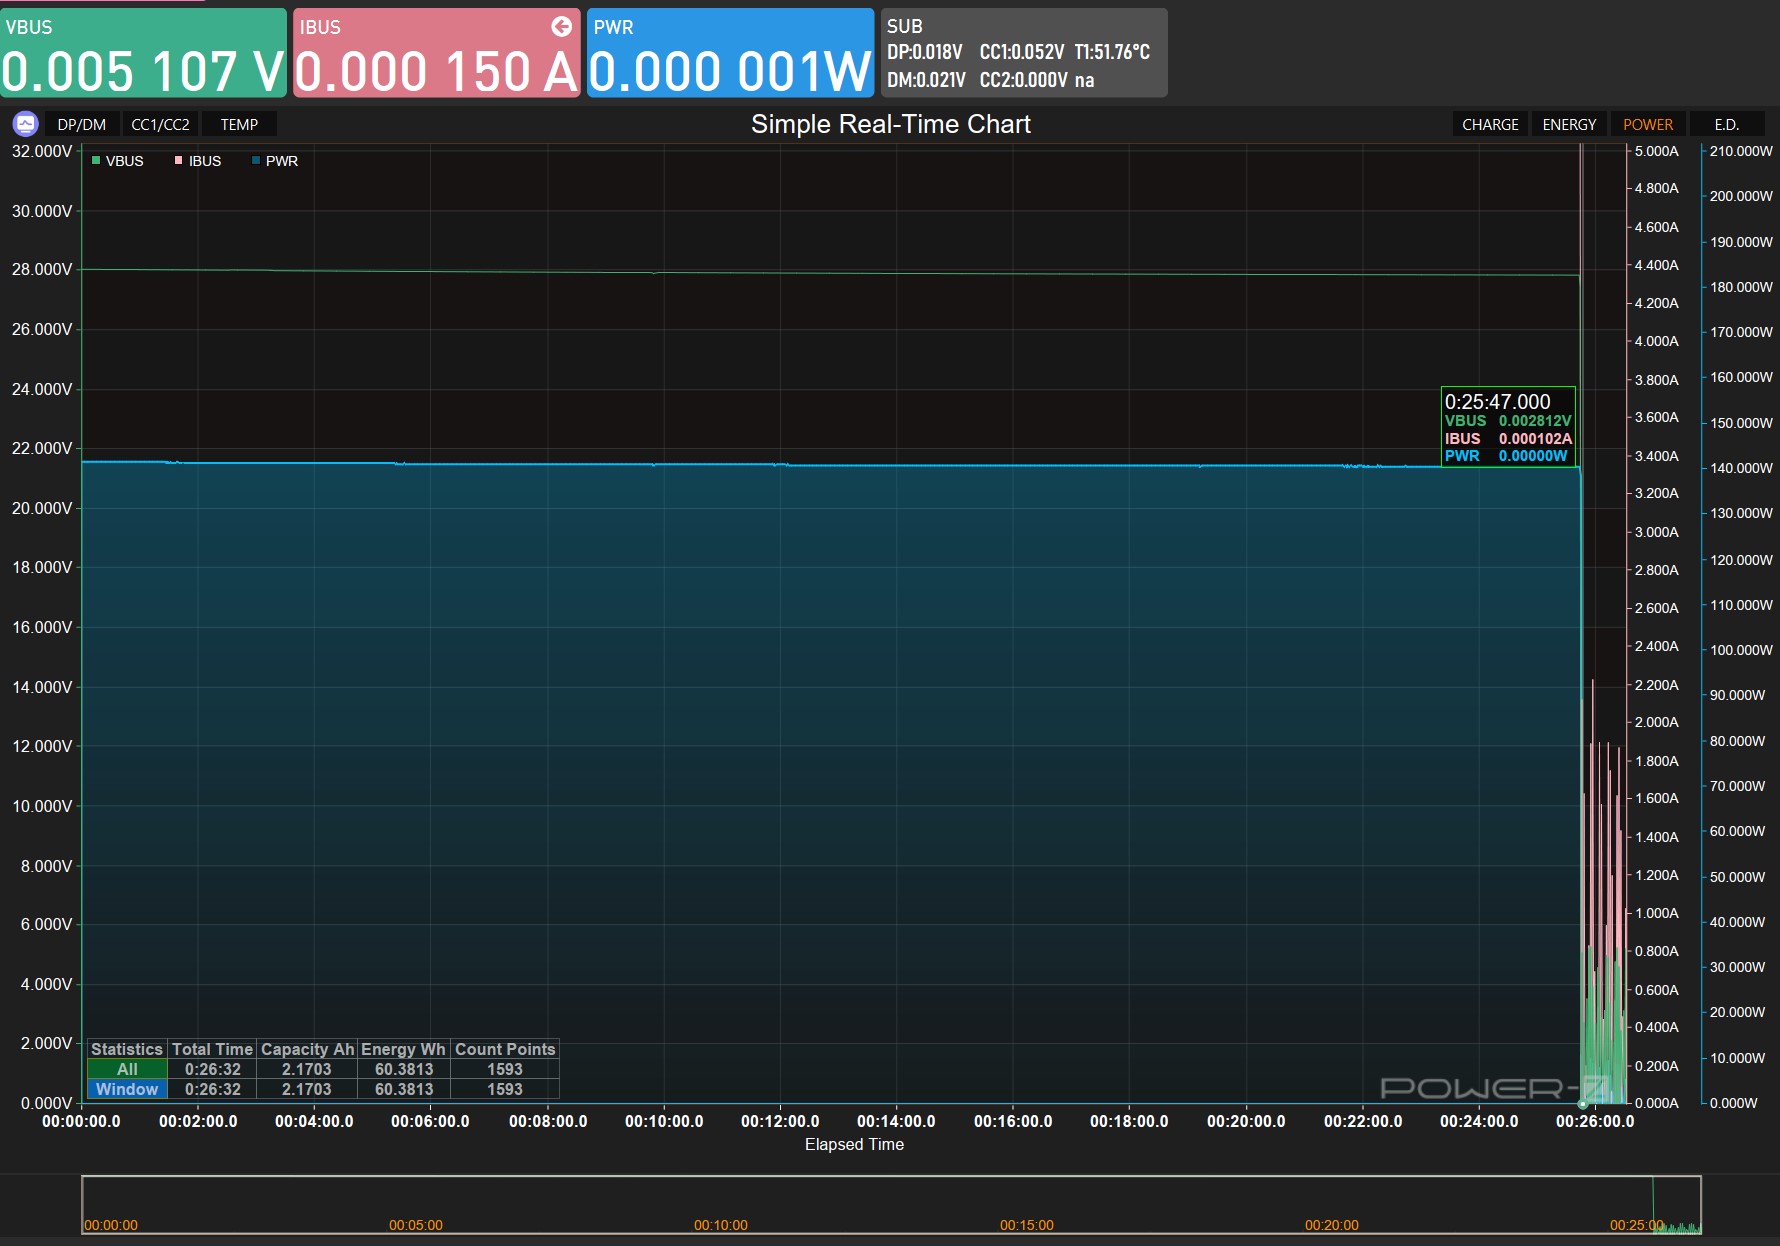Screen dimensions: 1780x1246
Task: Select the ENERGY mode button
Action: [1568, 124]
